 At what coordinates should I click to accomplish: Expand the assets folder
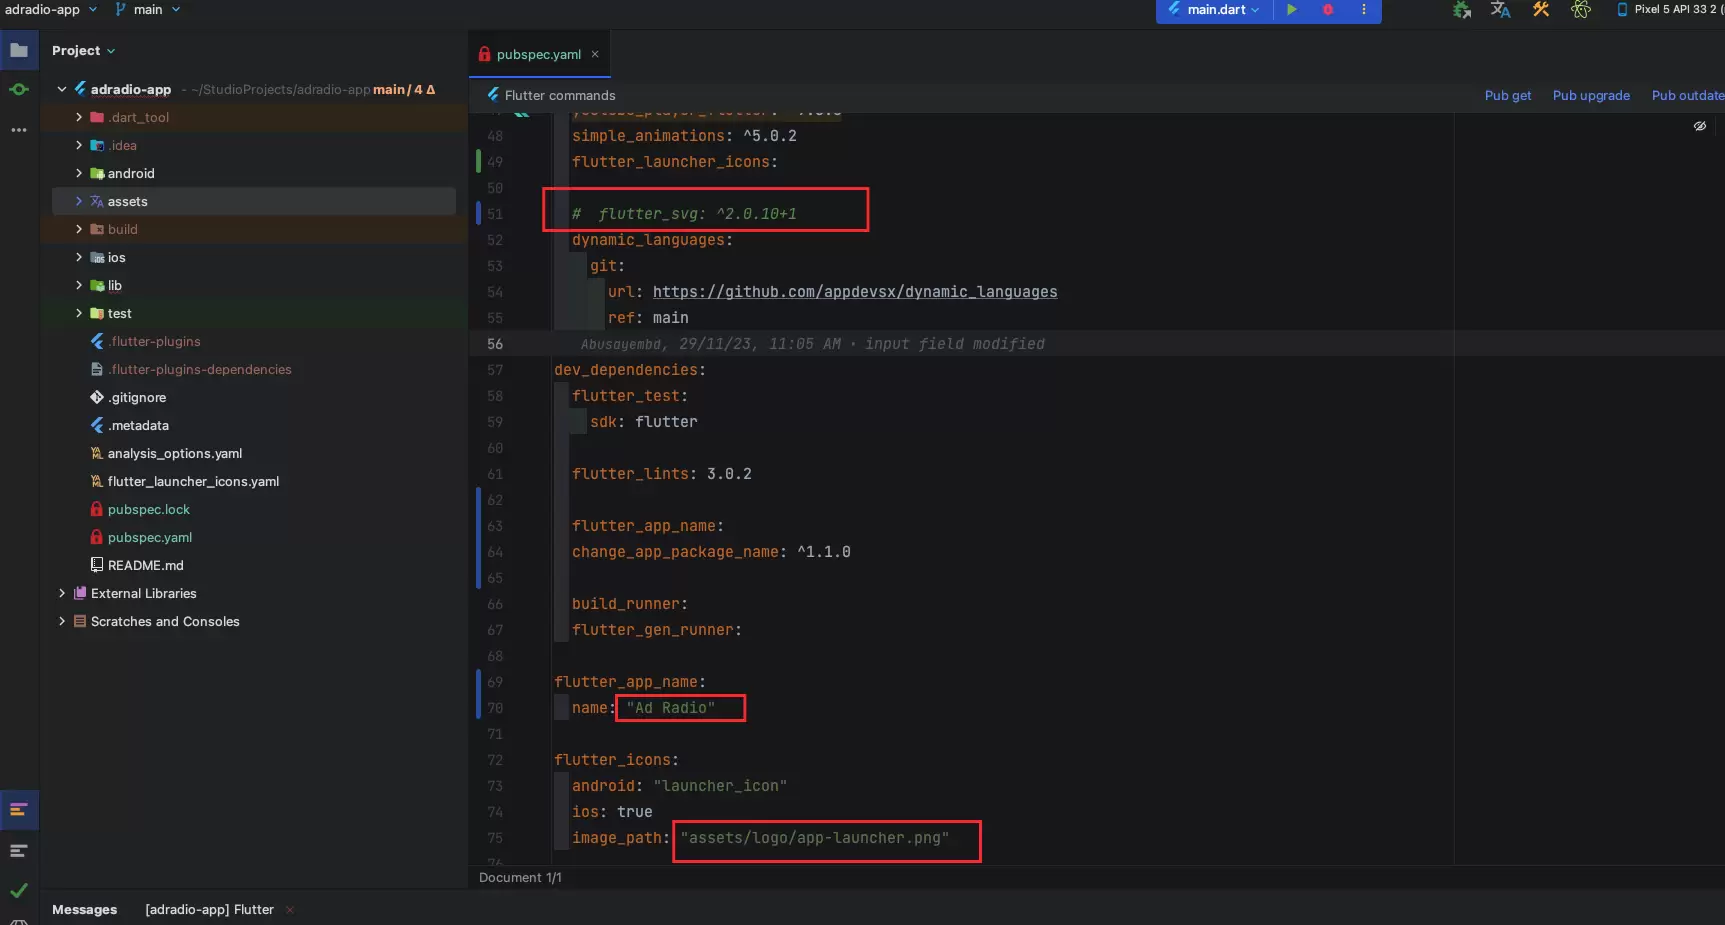(79, 201)
